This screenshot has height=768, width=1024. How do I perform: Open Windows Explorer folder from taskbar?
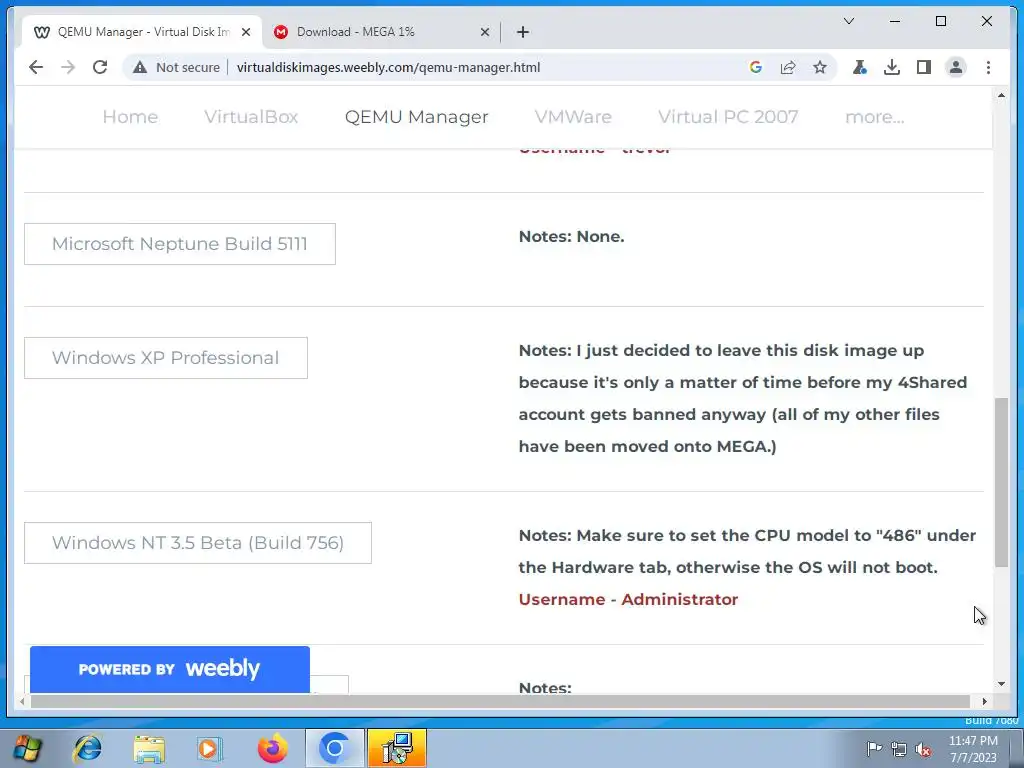(149, 748)
